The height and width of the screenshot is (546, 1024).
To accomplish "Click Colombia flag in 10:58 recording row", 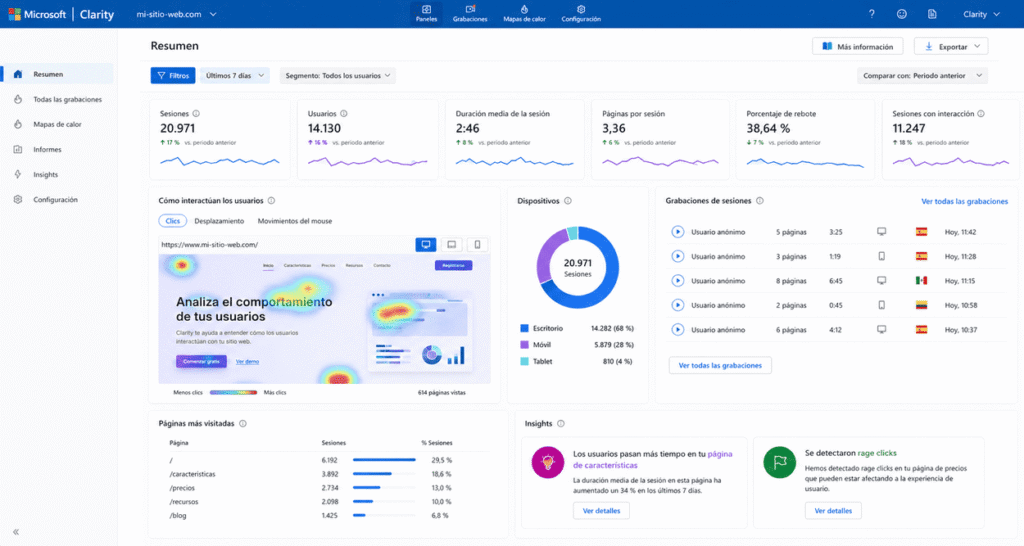I will pyautogui.click(x=921, y=305).
